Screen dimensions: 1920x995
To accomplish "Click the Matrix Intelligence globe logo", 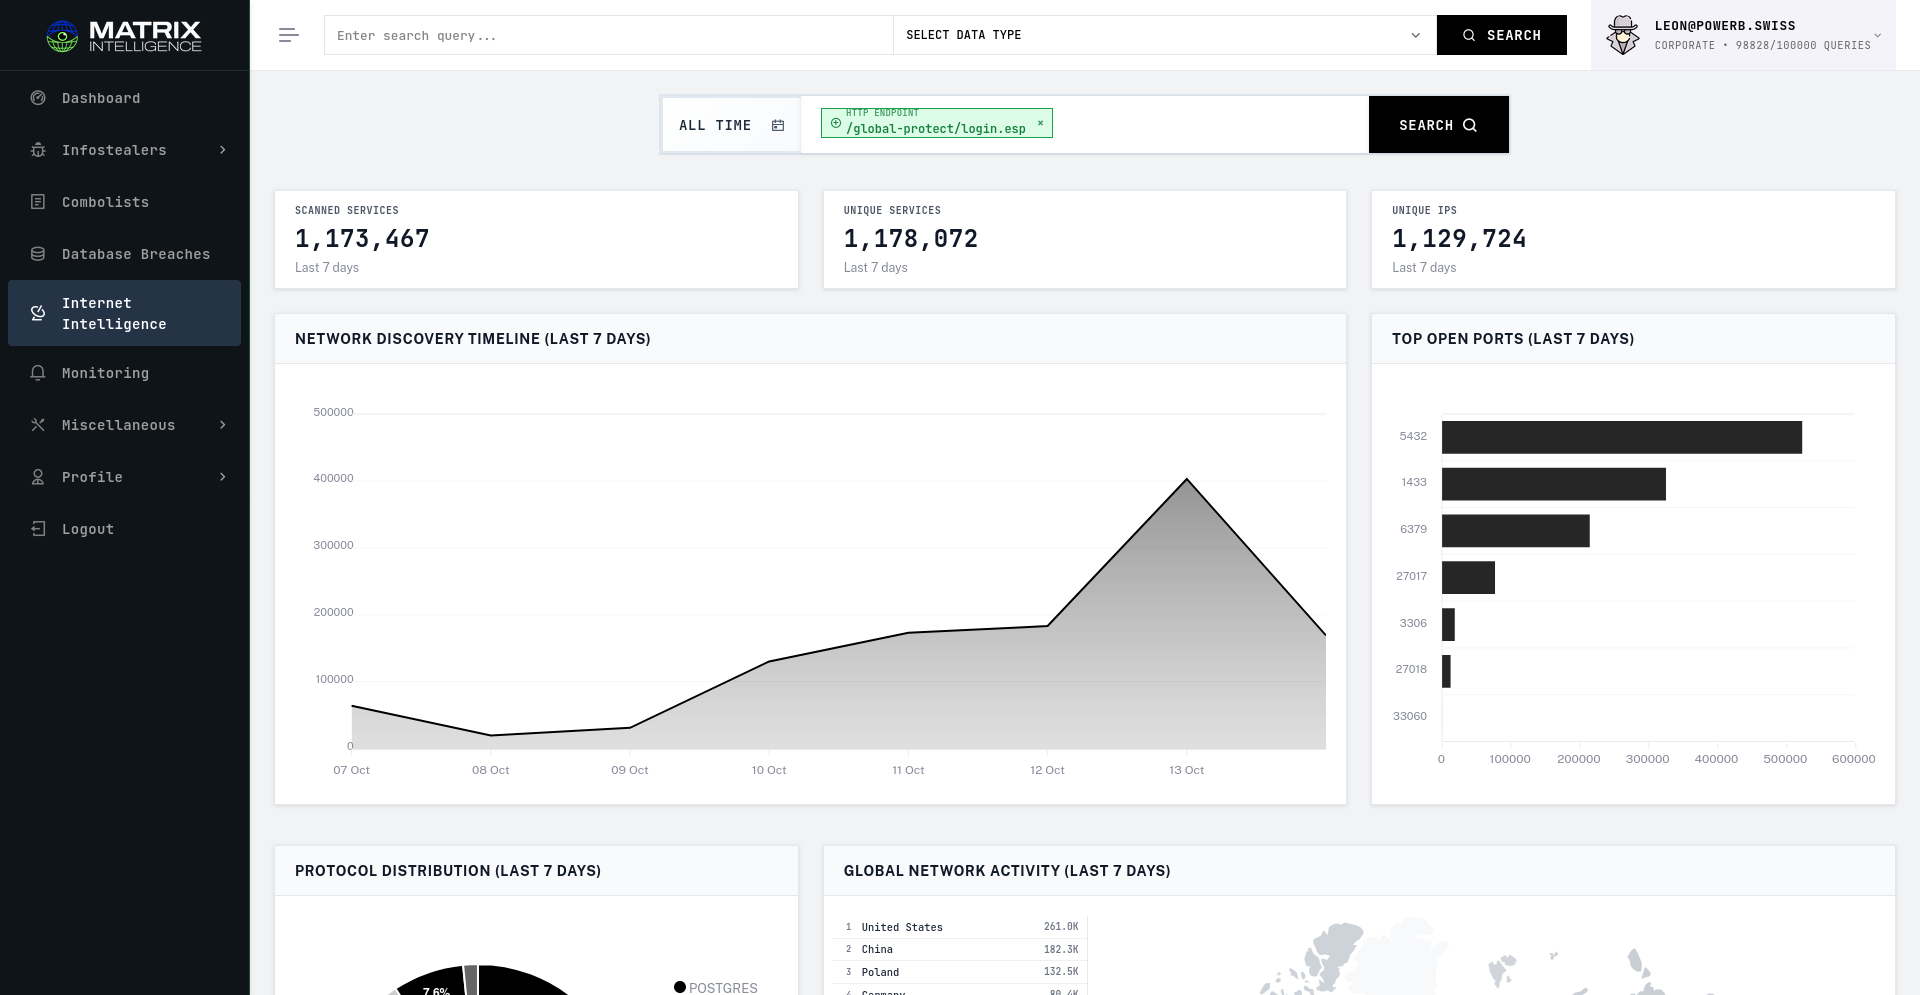I will coord(62,37).
